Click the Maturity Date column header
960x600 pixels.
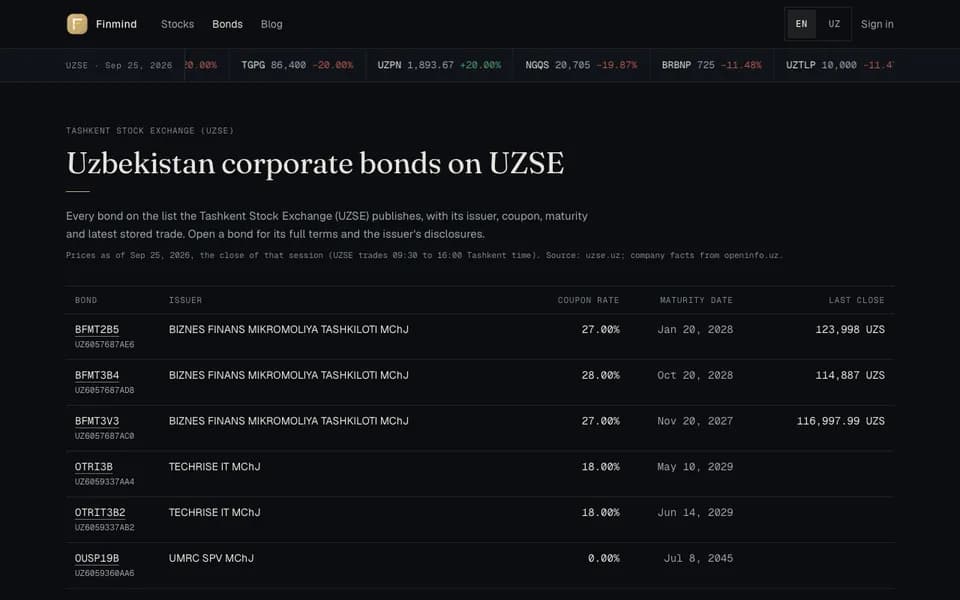(696, 300)
